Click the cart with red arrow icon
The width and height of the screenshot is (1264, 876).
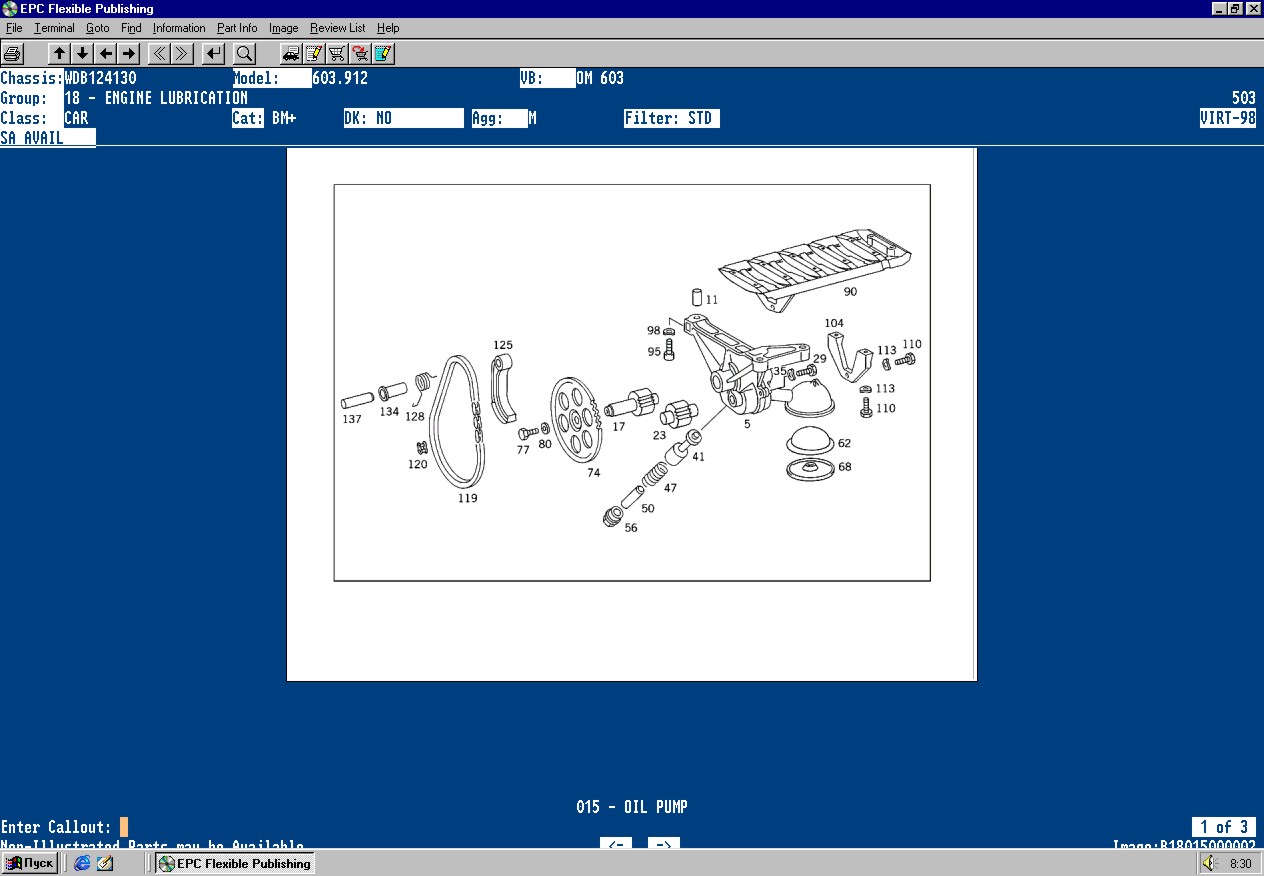tap(360, 53)
